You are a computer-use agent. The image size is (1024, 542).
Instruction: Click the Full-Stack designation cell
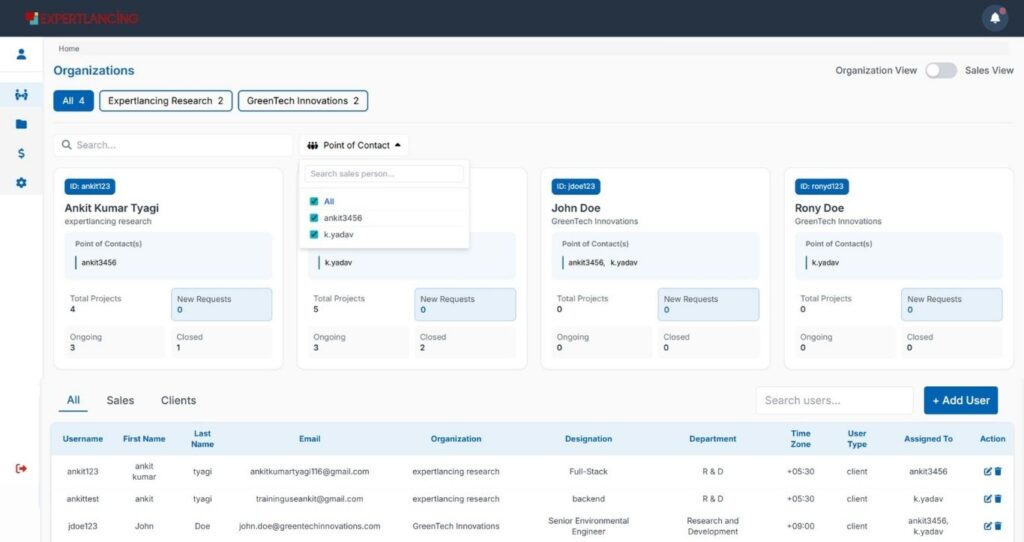588,471
